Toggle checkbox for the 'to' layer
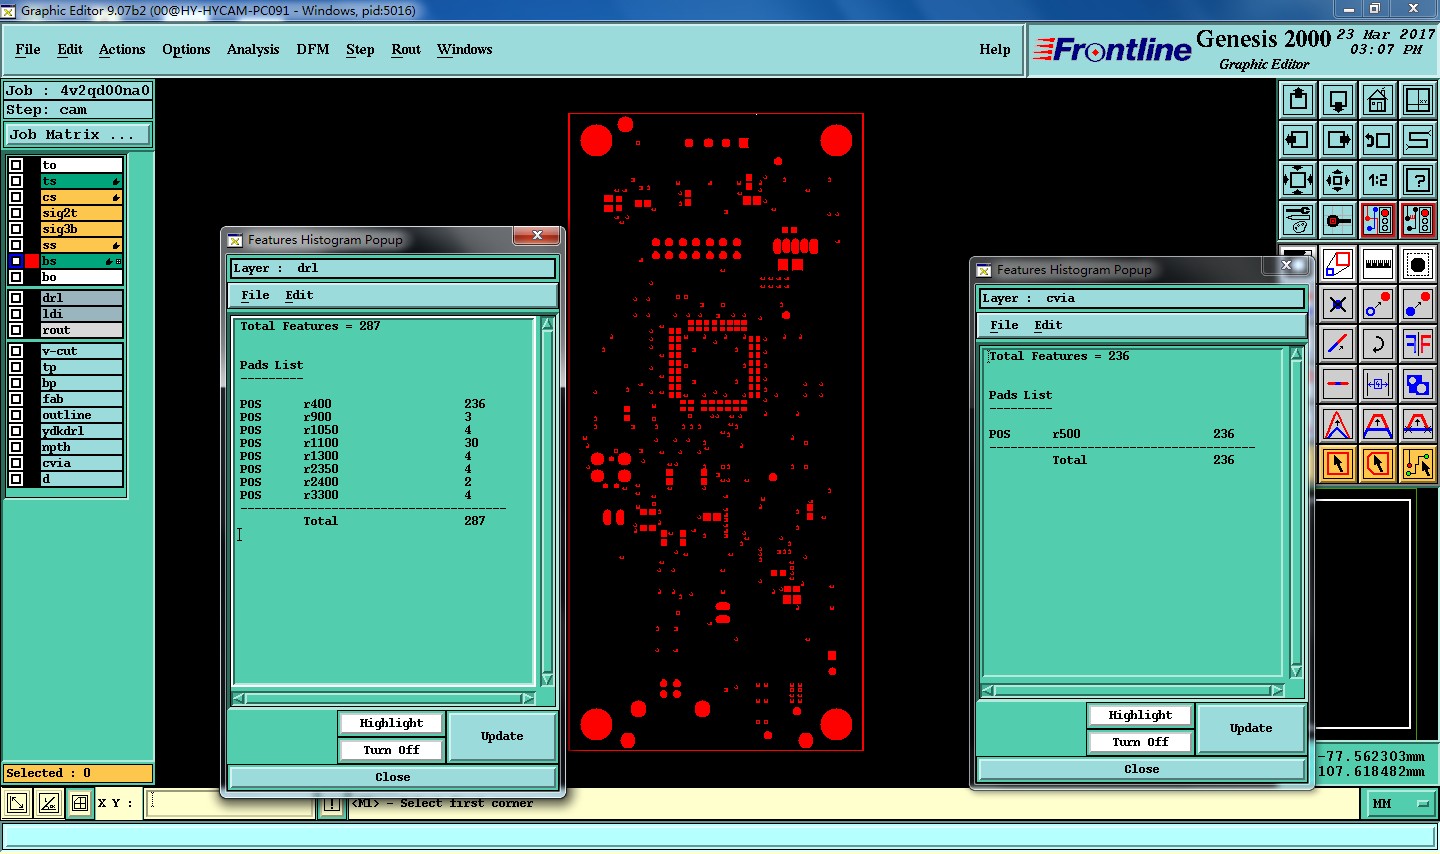This screenshot has height=854, width=1440. click(x=16, y=165)
